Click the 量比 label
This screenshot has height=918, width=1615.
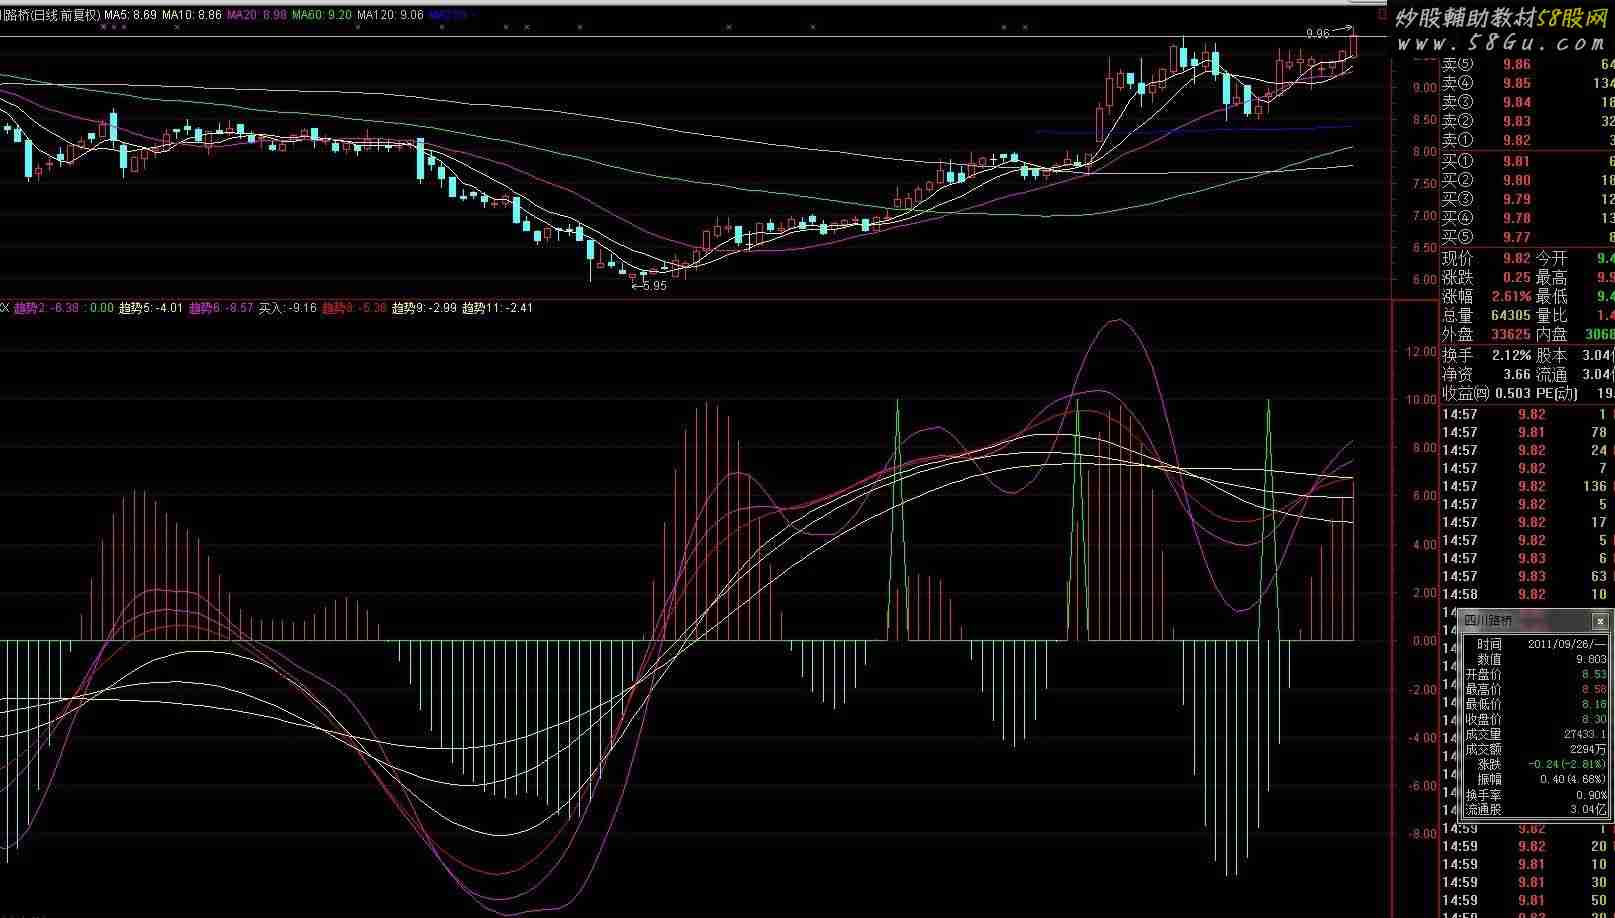coord(1552,315)
